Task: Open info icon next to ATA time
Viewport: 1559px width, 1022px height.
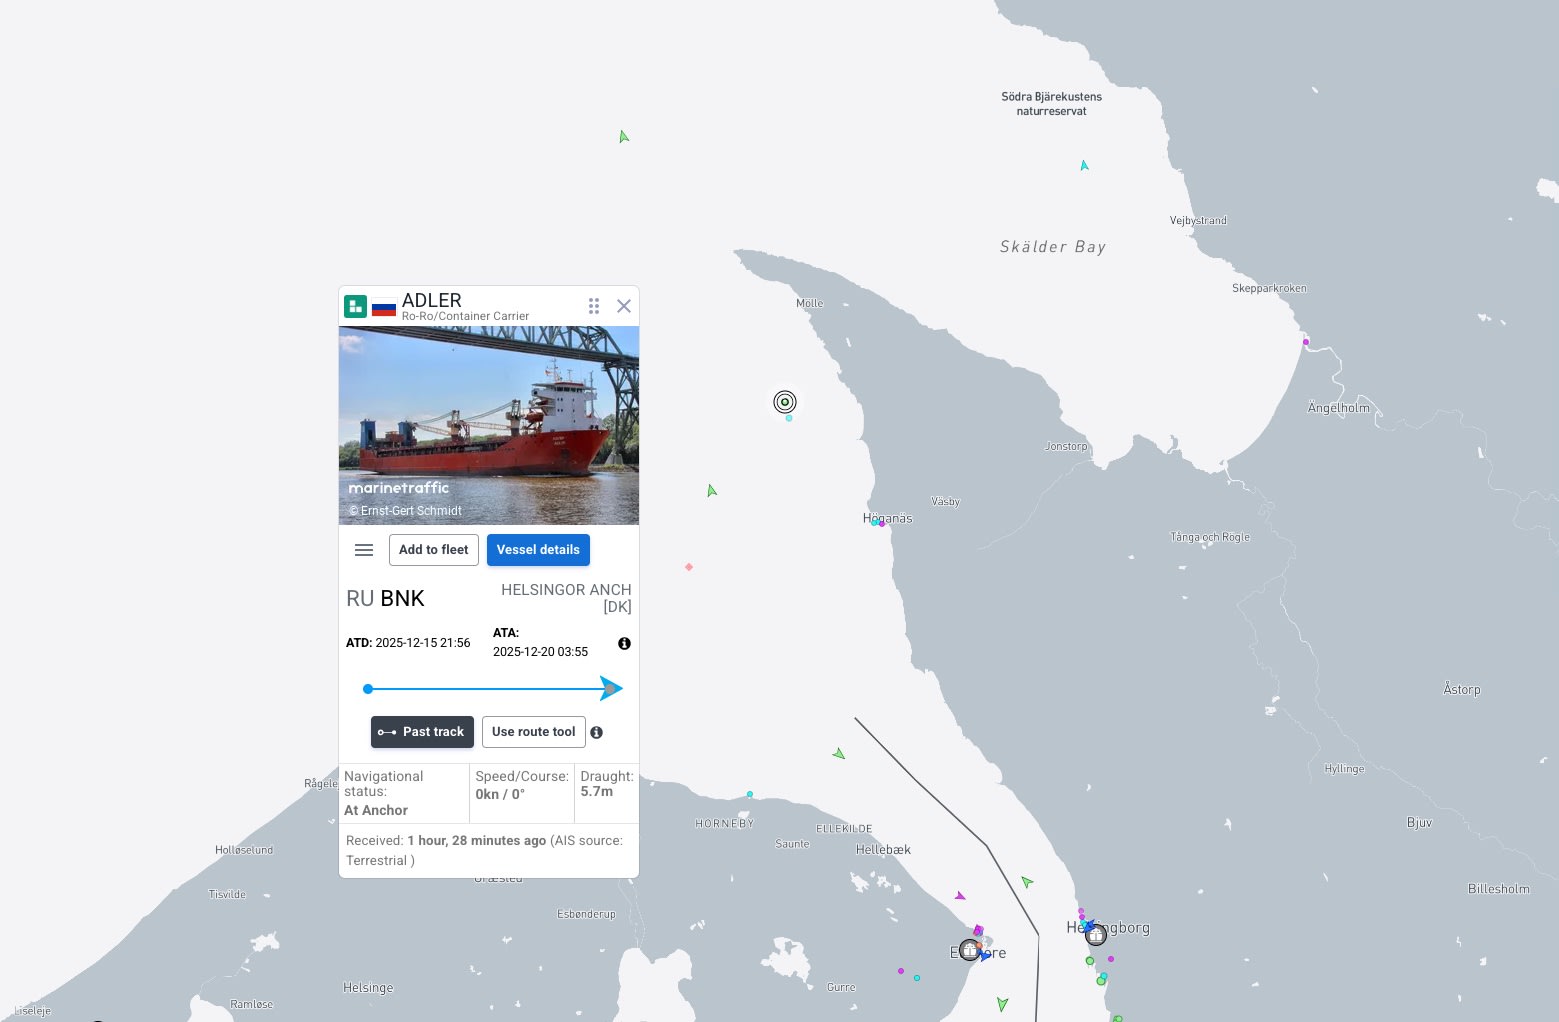Action: (624, 644)
